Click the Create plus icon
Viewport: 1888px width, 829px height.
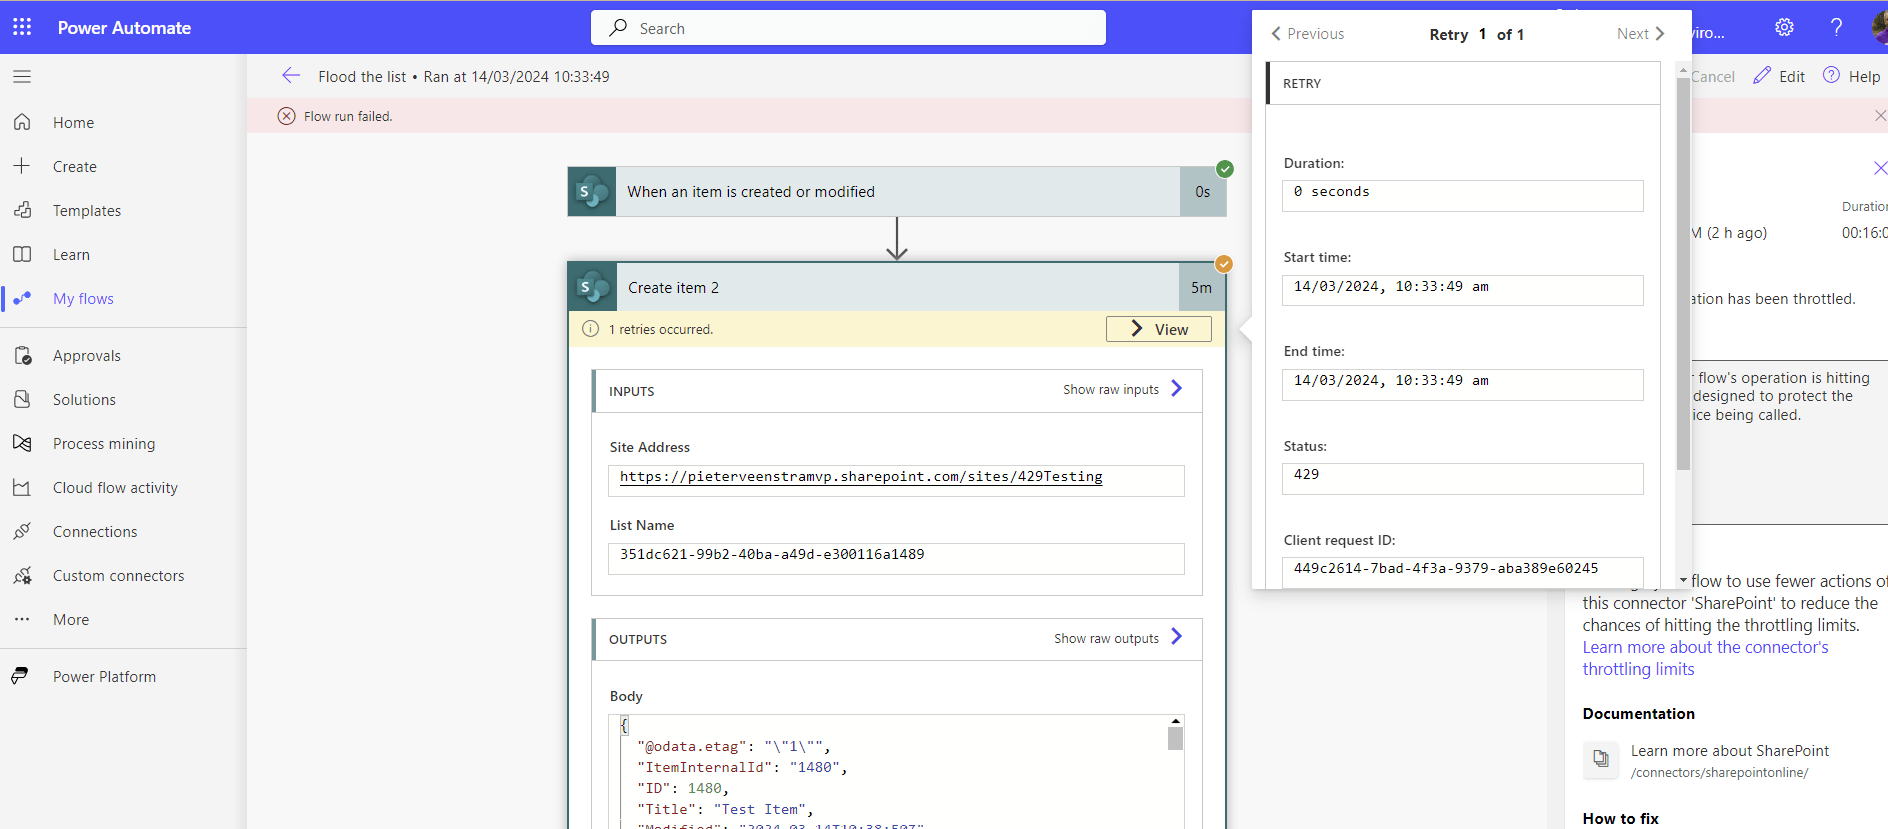coord(22,166)
